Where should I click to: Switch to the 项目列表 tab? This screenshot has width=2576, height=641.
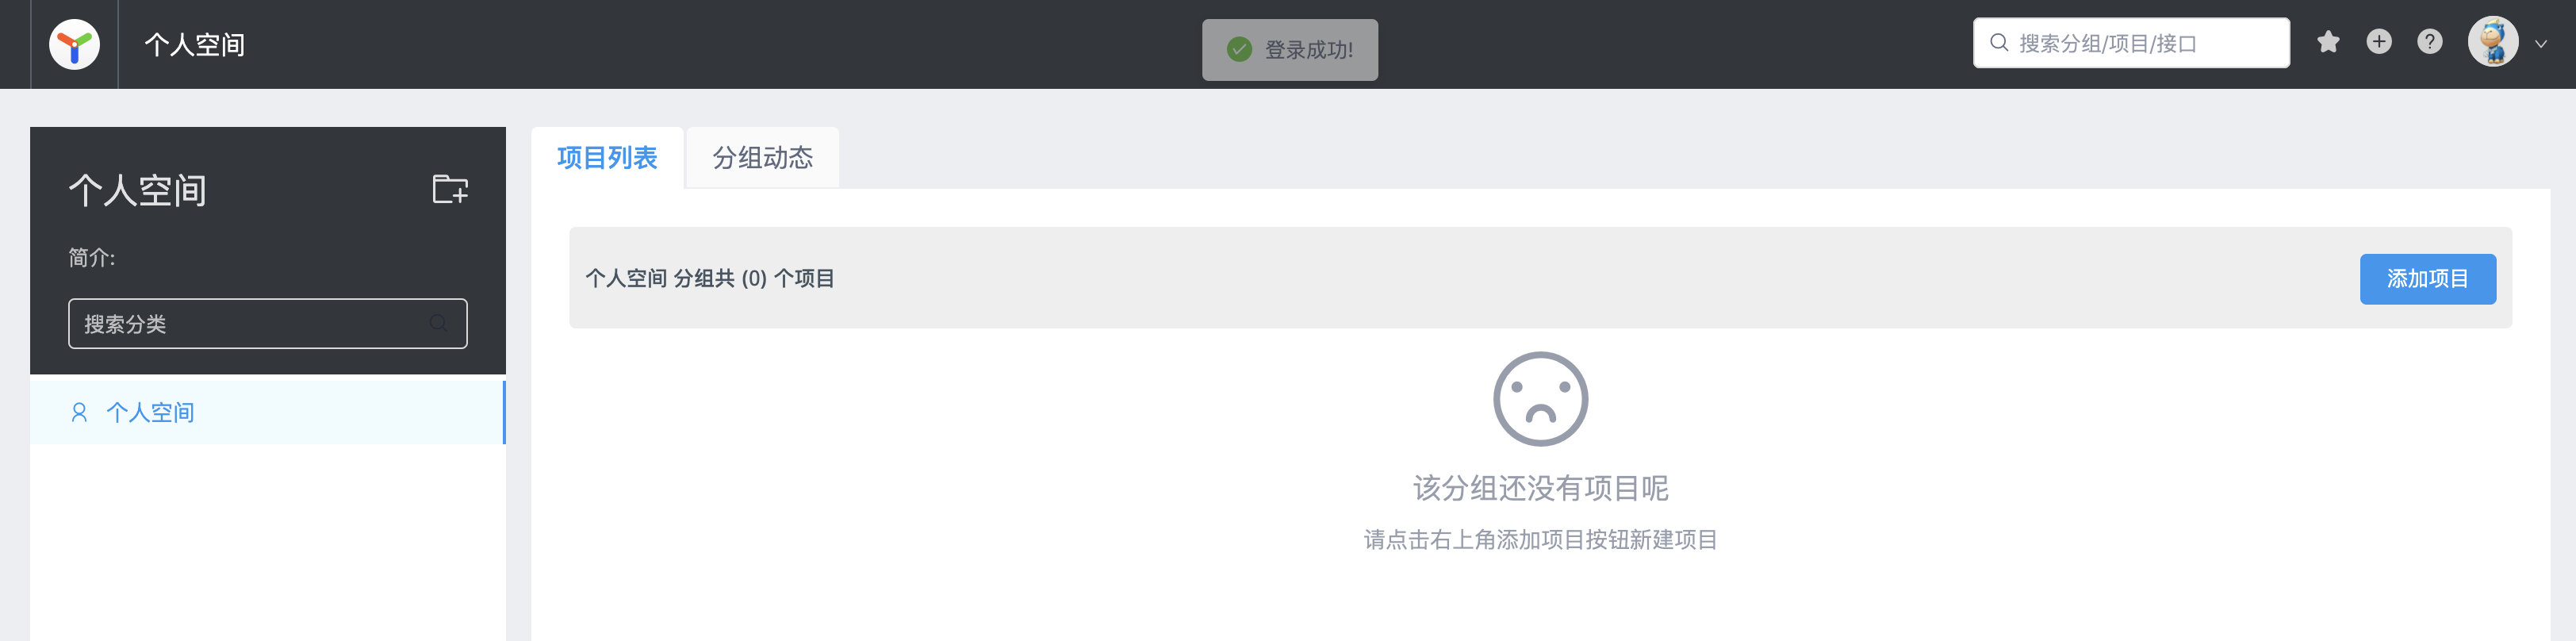pos(607,158)
